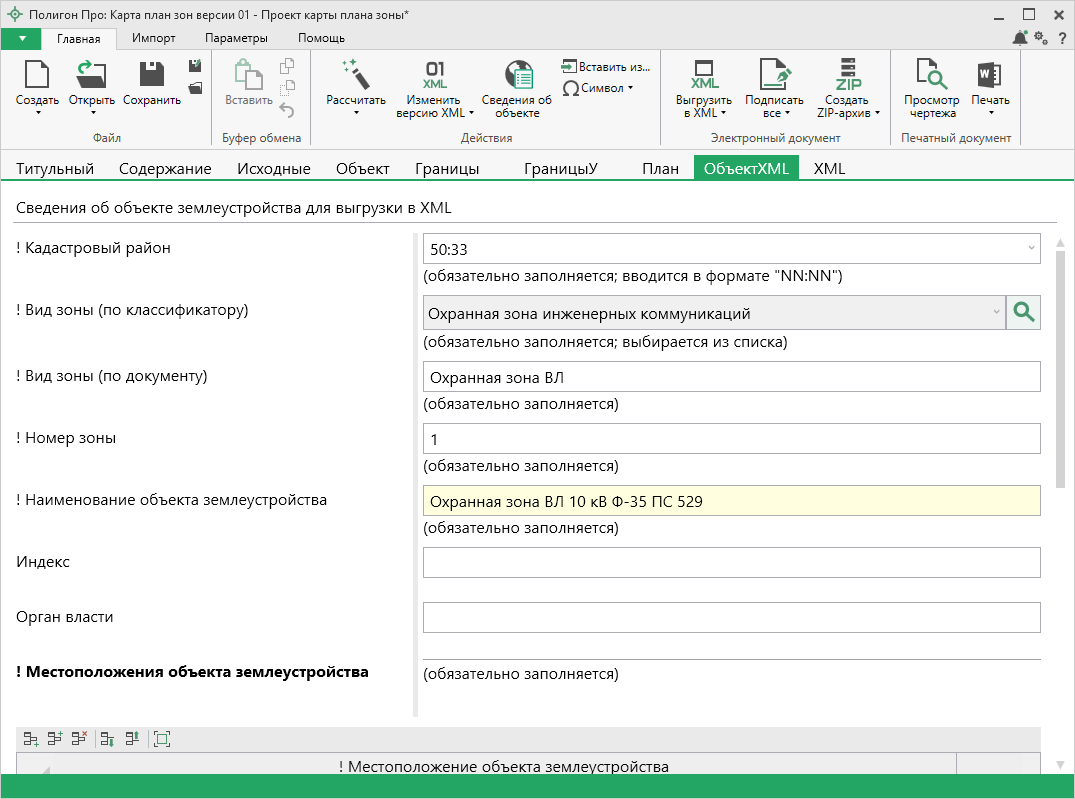Click the notifications bell icon

[1020, 38]
